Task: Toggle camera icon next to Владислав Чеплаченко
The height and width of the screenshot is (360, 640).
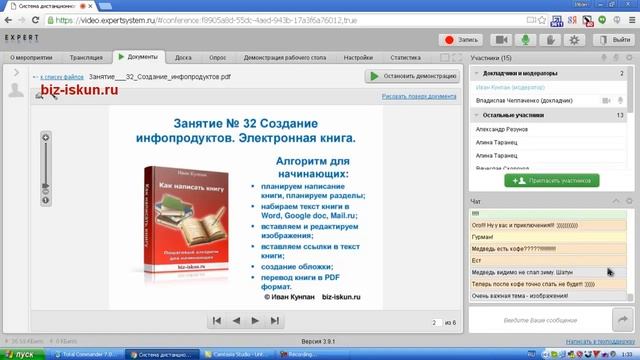Action: pos(606,100)
